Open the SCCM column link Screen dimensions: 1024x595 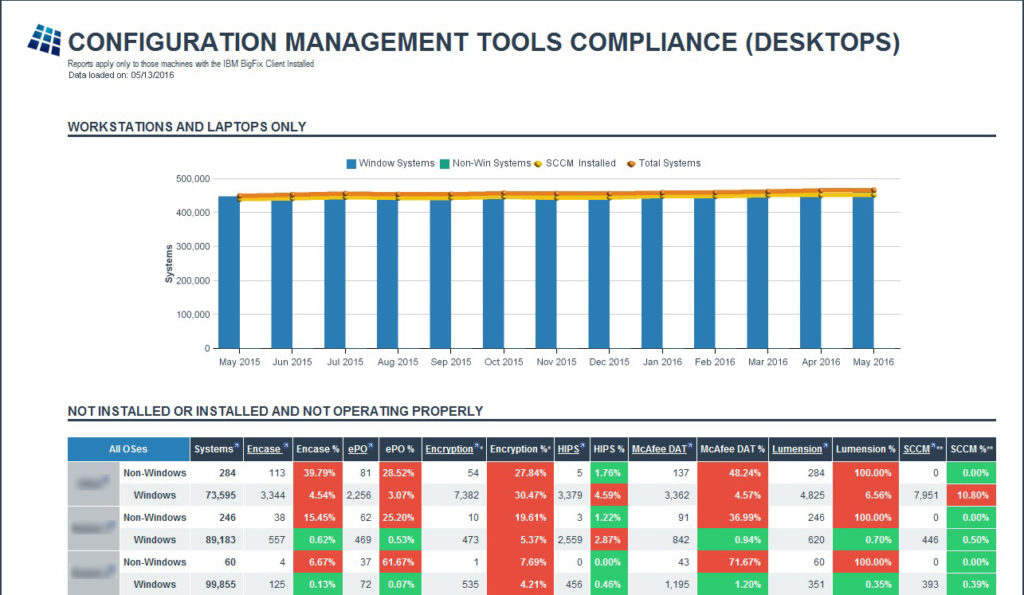point(916,449)
